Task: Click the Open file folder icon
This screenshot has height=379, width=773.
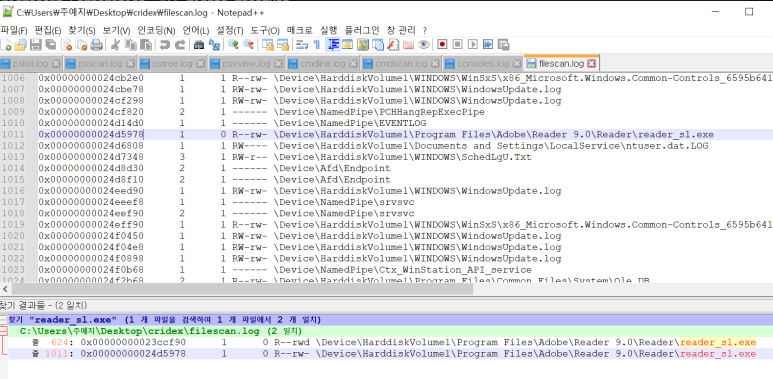Action: click(x=20, y=45)
